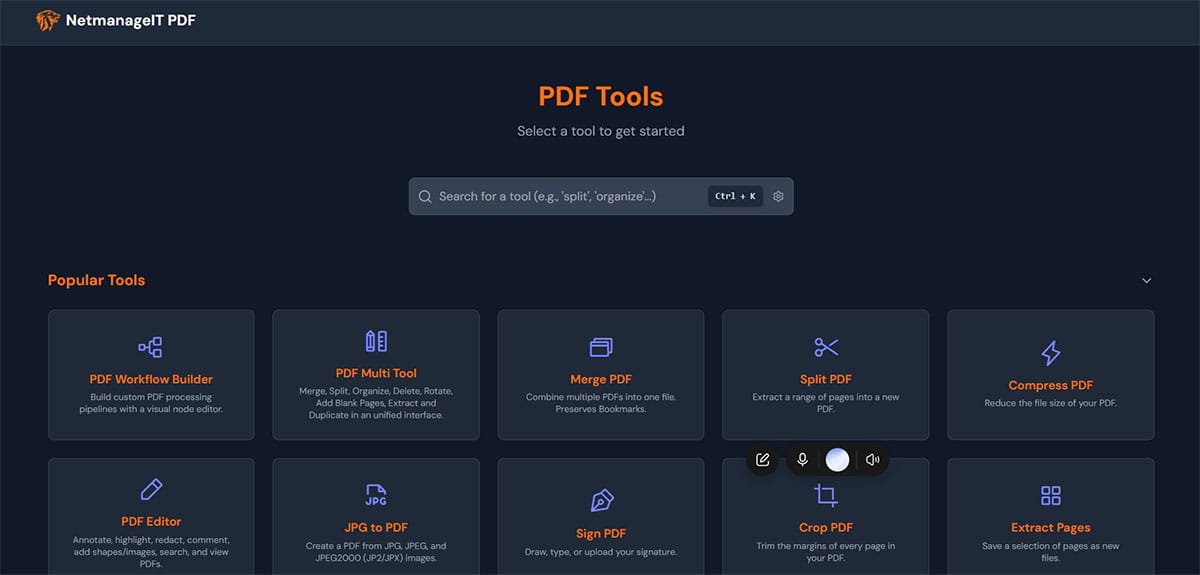This screenshot has width=1200, height=575.
Task: Click the Compress PDF lightning icon
Action: (1051, 353)
